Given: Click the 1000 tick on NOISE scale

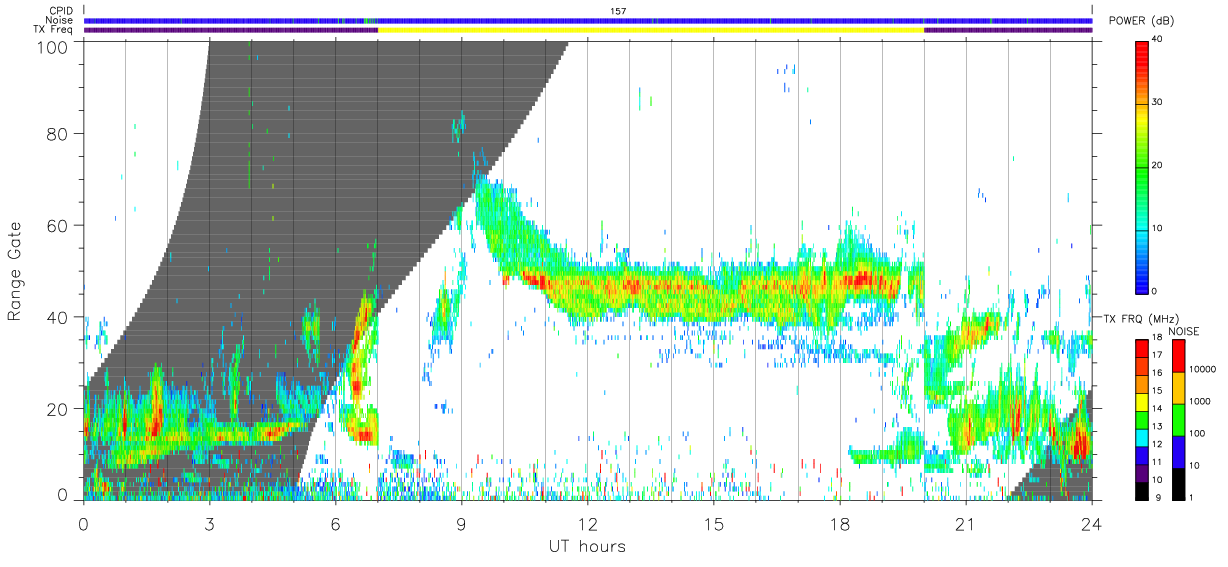Looking at the screenshot, I should tap(1198, 401).
